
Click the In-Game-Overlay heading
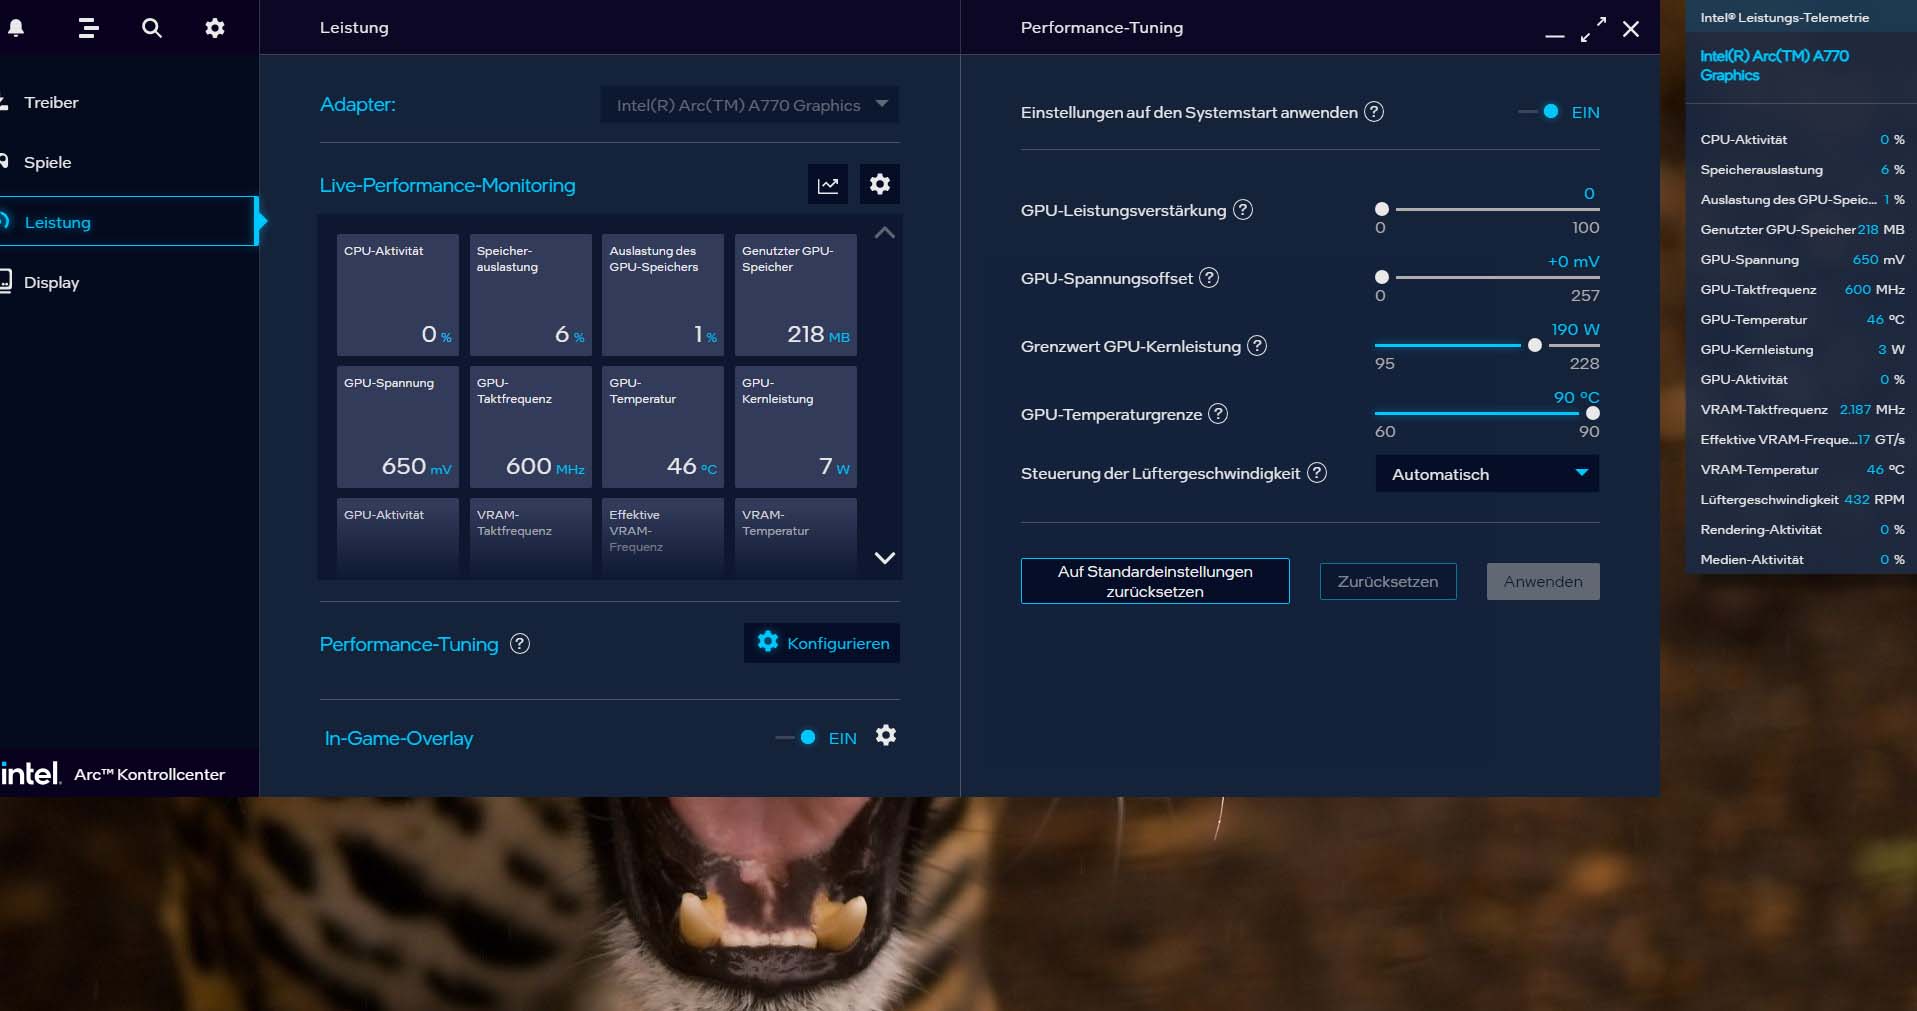[x=399, y=738]
